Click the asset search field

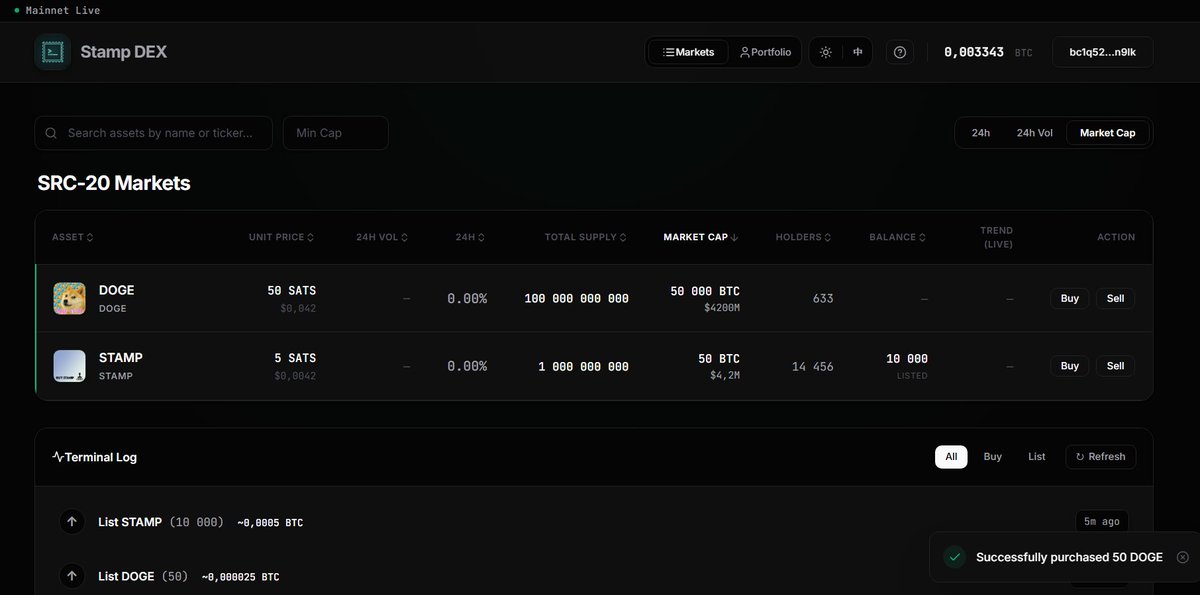pyautogui.click(x=154, y=133)
